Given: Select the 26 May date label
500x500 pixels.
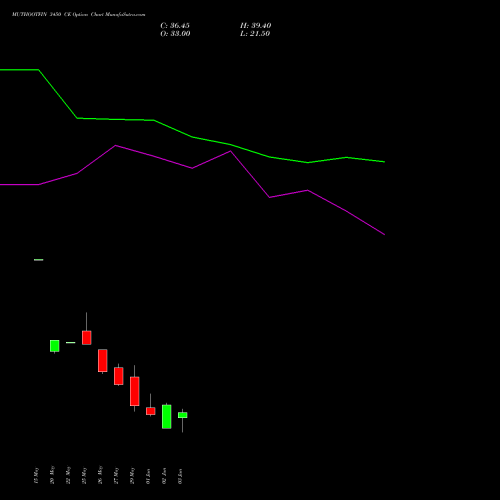Looking at the screenshot, I should point(100,475).
